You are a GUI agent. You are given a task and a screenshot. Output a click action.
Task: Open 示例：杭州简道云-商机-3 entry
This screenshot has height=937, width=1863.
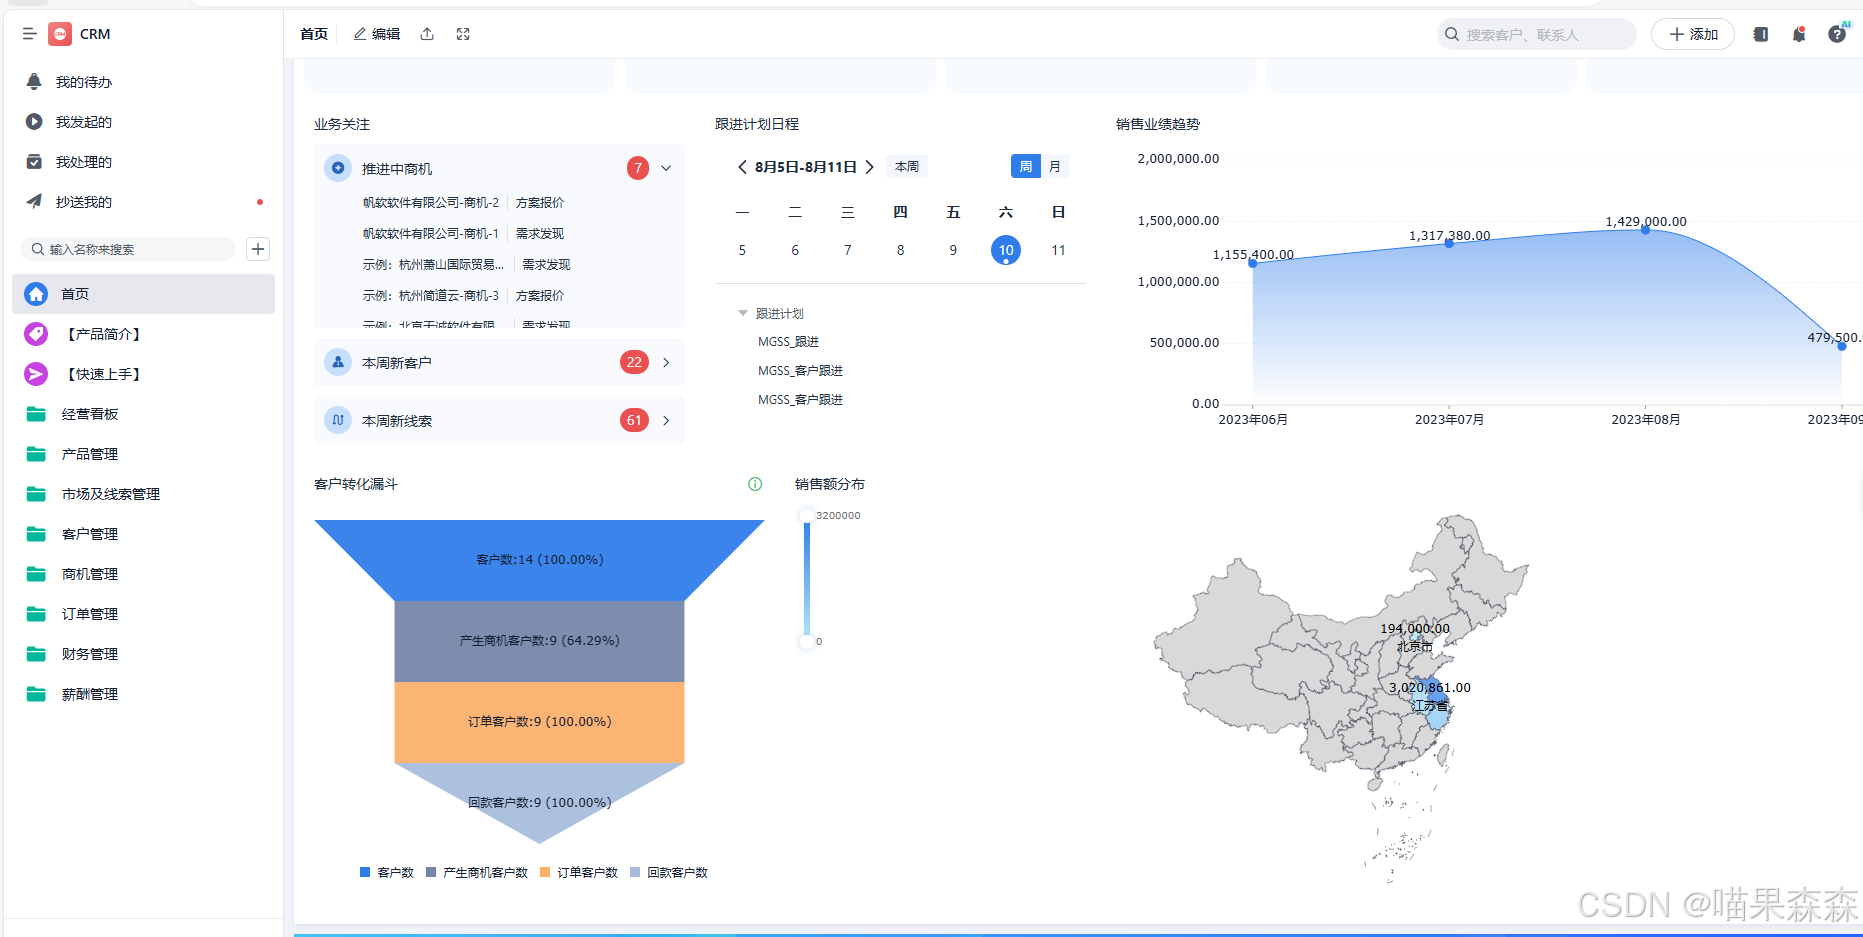(431, 296)
